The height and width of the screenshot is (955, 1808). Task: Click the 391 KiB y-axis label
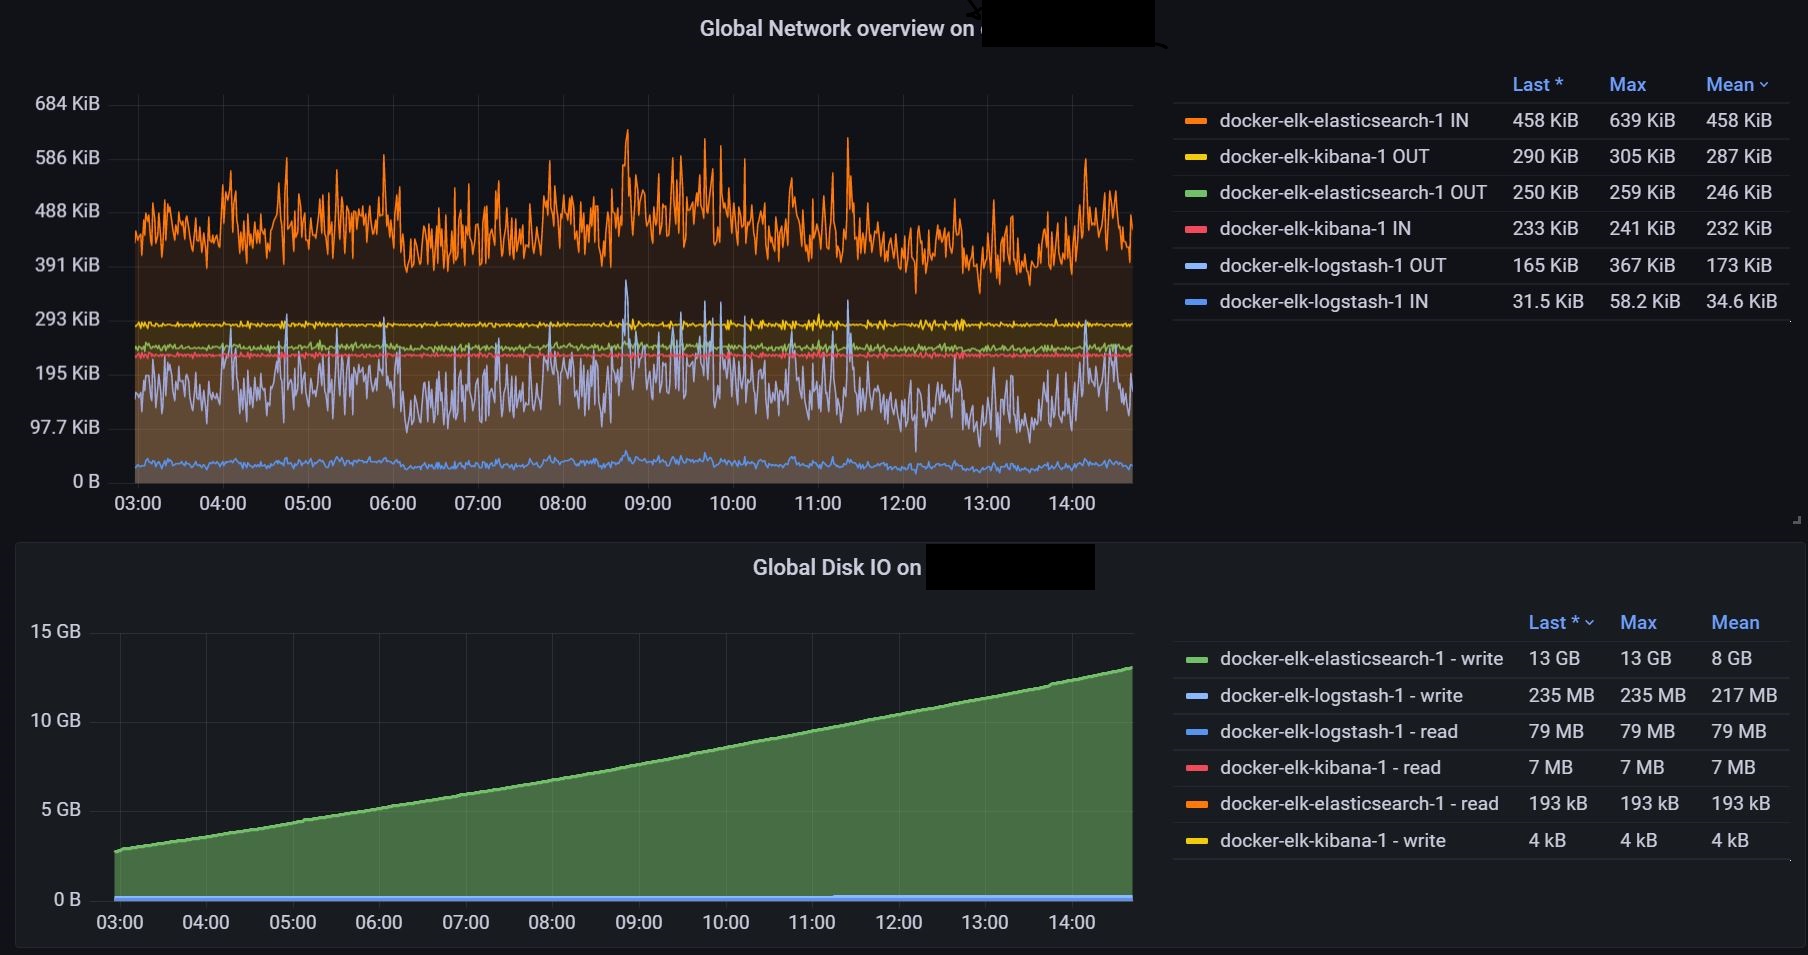pyautogui.click(x=67, y=265)
